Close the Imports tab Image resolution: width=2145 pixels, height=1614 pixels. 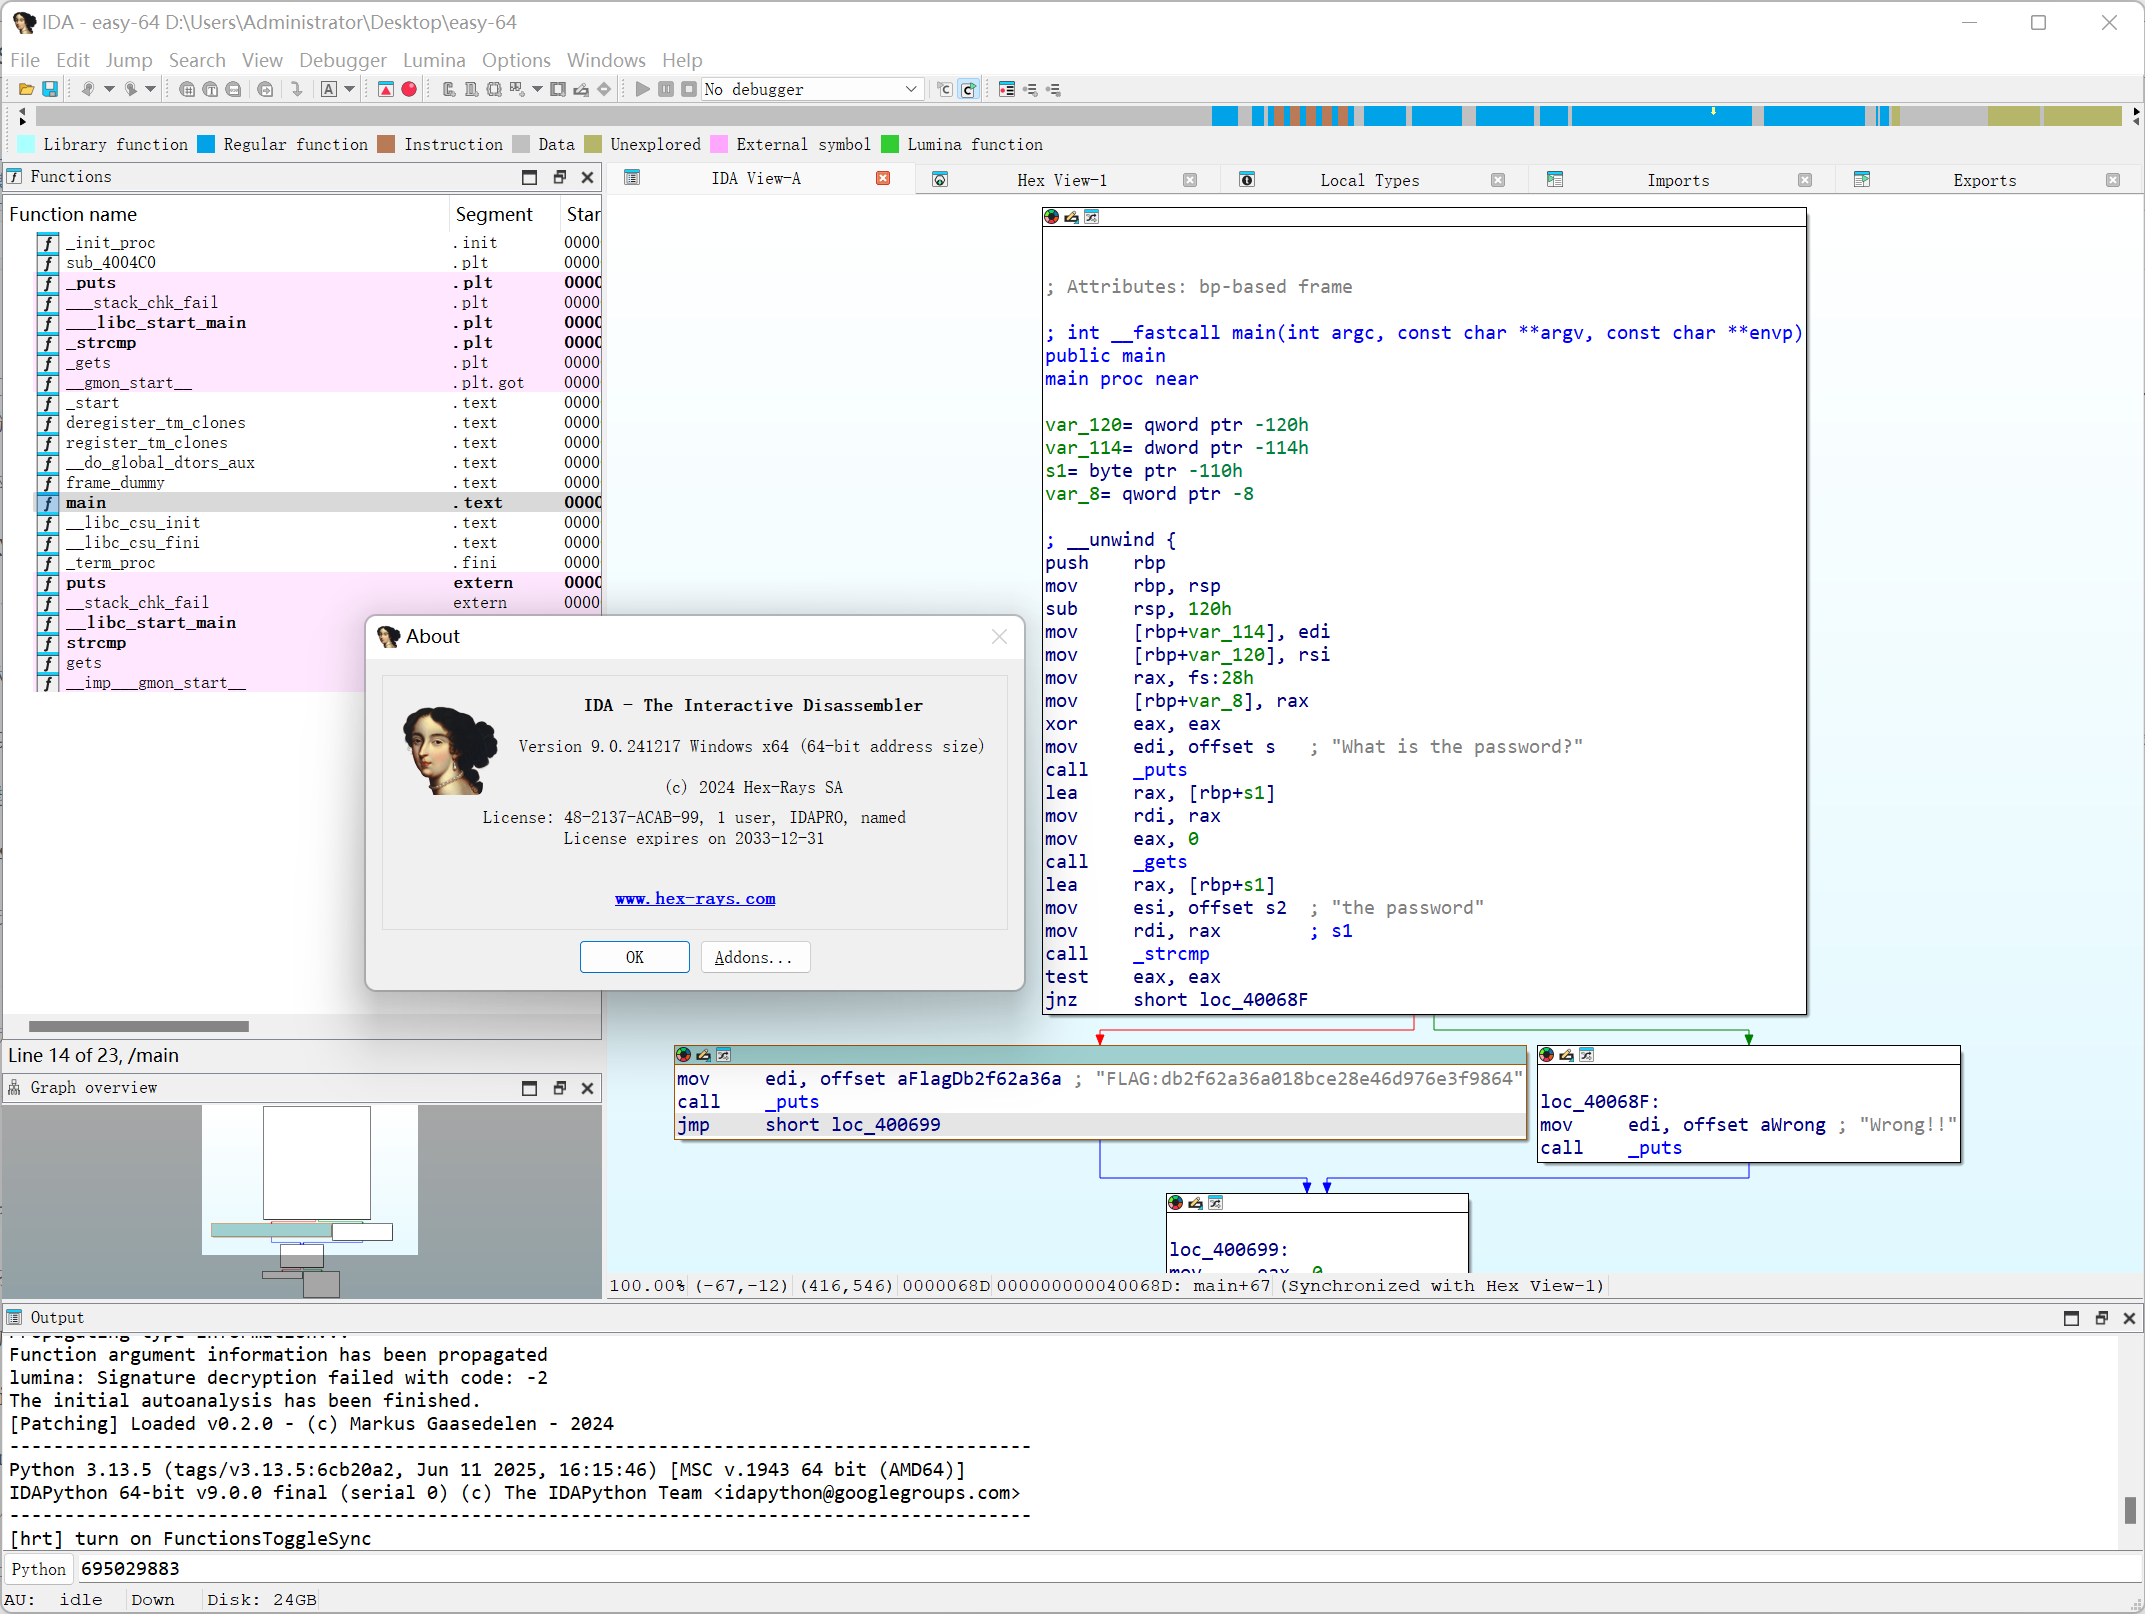click(1805, 180)
